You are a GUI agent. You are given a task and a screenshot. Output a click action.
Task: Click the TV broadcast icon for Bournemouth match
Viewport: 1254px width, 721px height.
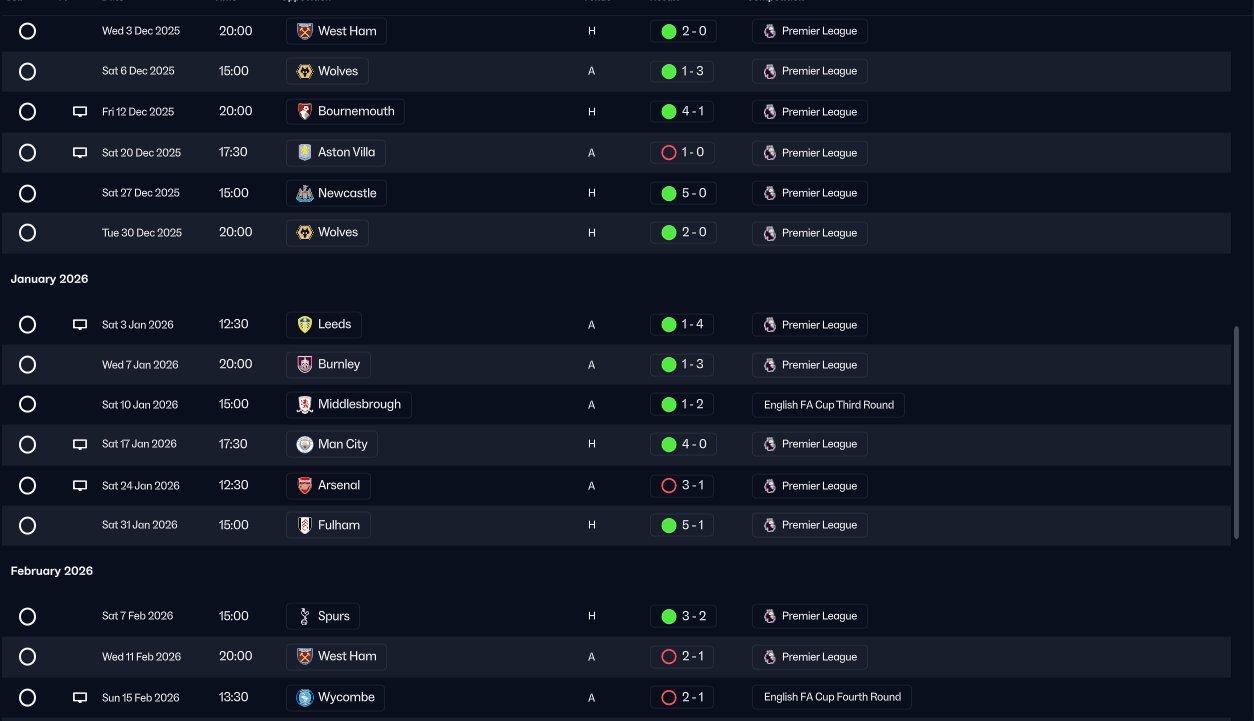tap(80, 112)
